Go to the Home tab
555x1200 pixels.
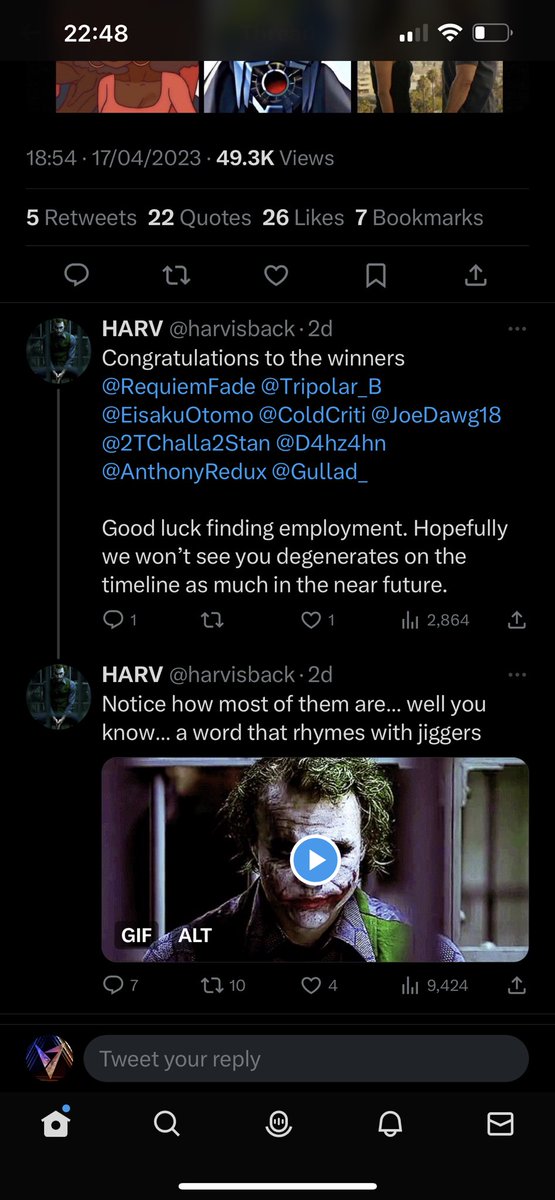56,1124
